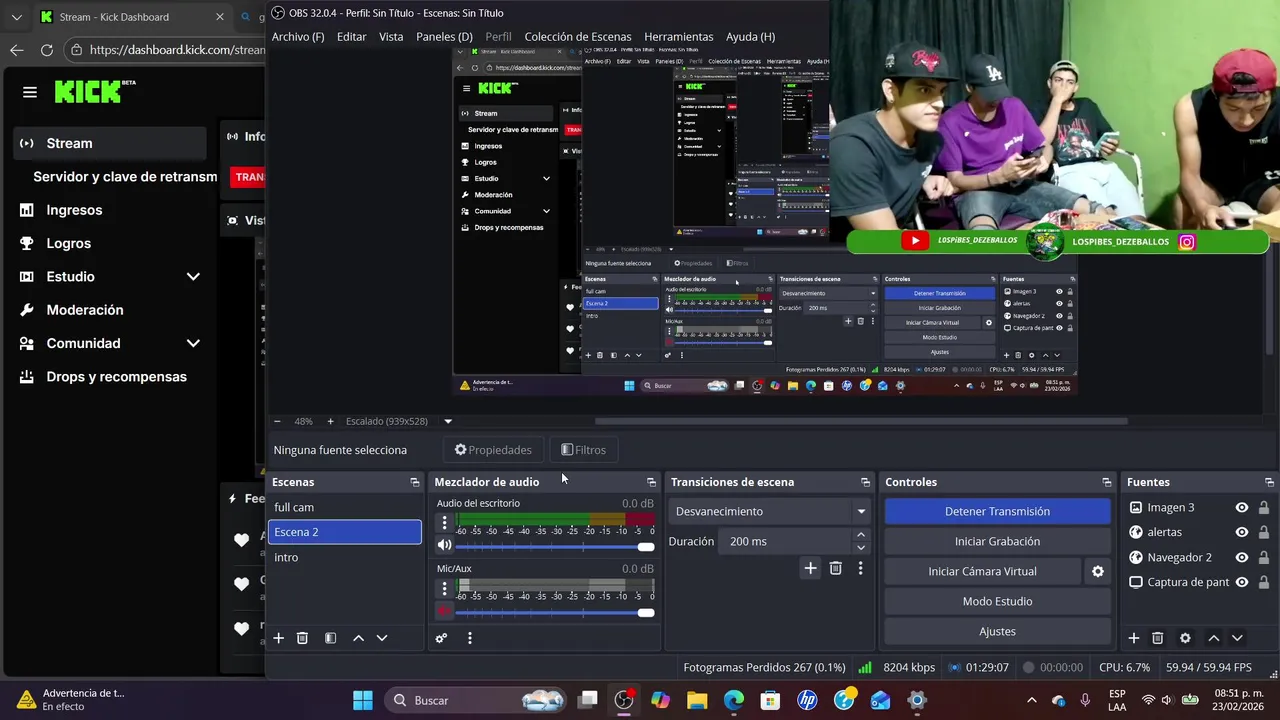Open virtual camera settings gear

pyautogui.click(x=1098, y=571)
